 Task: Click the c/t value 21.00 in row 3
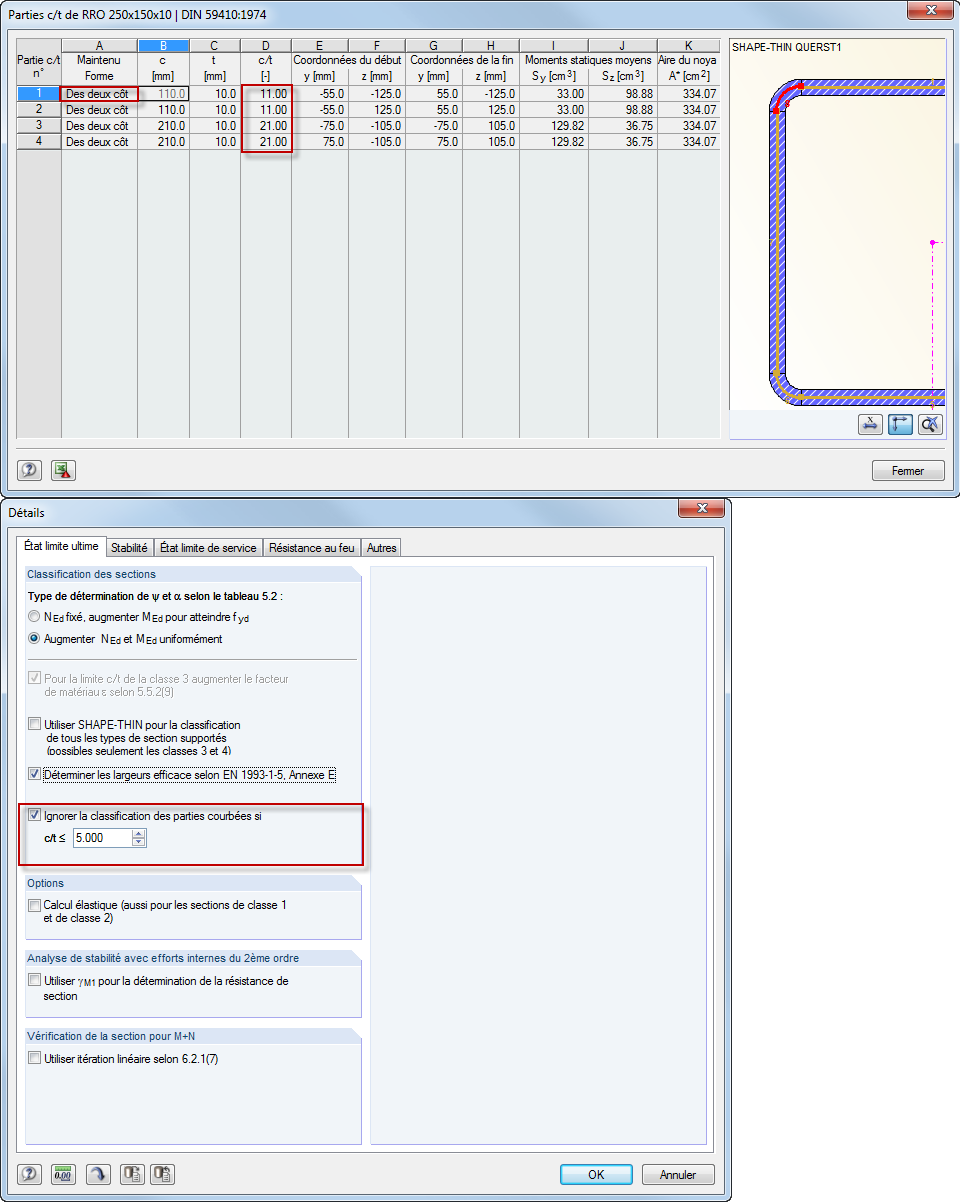(x=266, y=125)
